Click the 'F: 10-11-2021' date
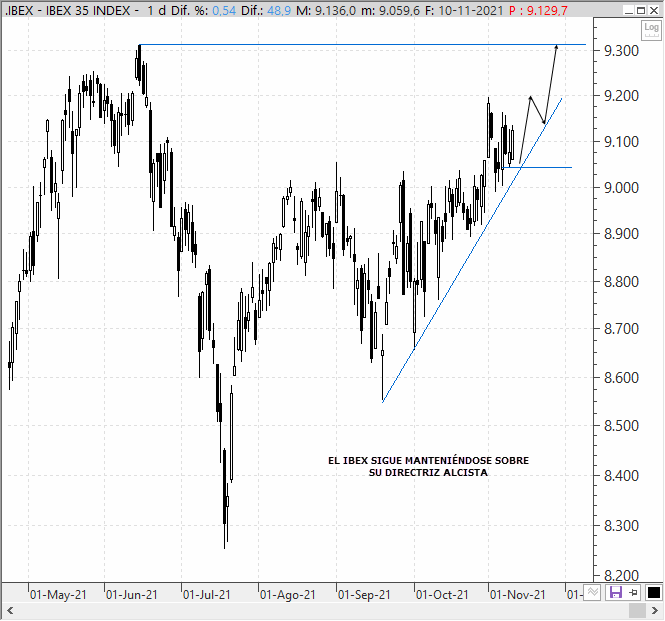 (x=464, y=10)
